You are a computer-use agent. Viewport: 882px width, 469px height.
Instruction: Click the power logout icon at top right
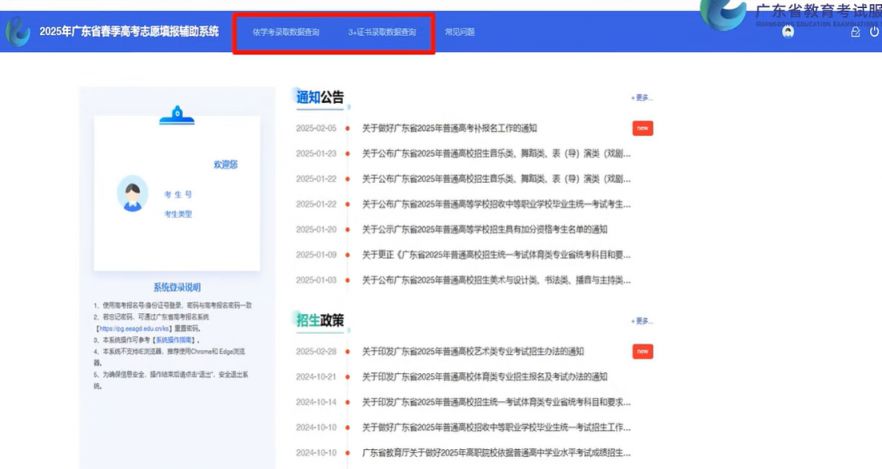873,32
